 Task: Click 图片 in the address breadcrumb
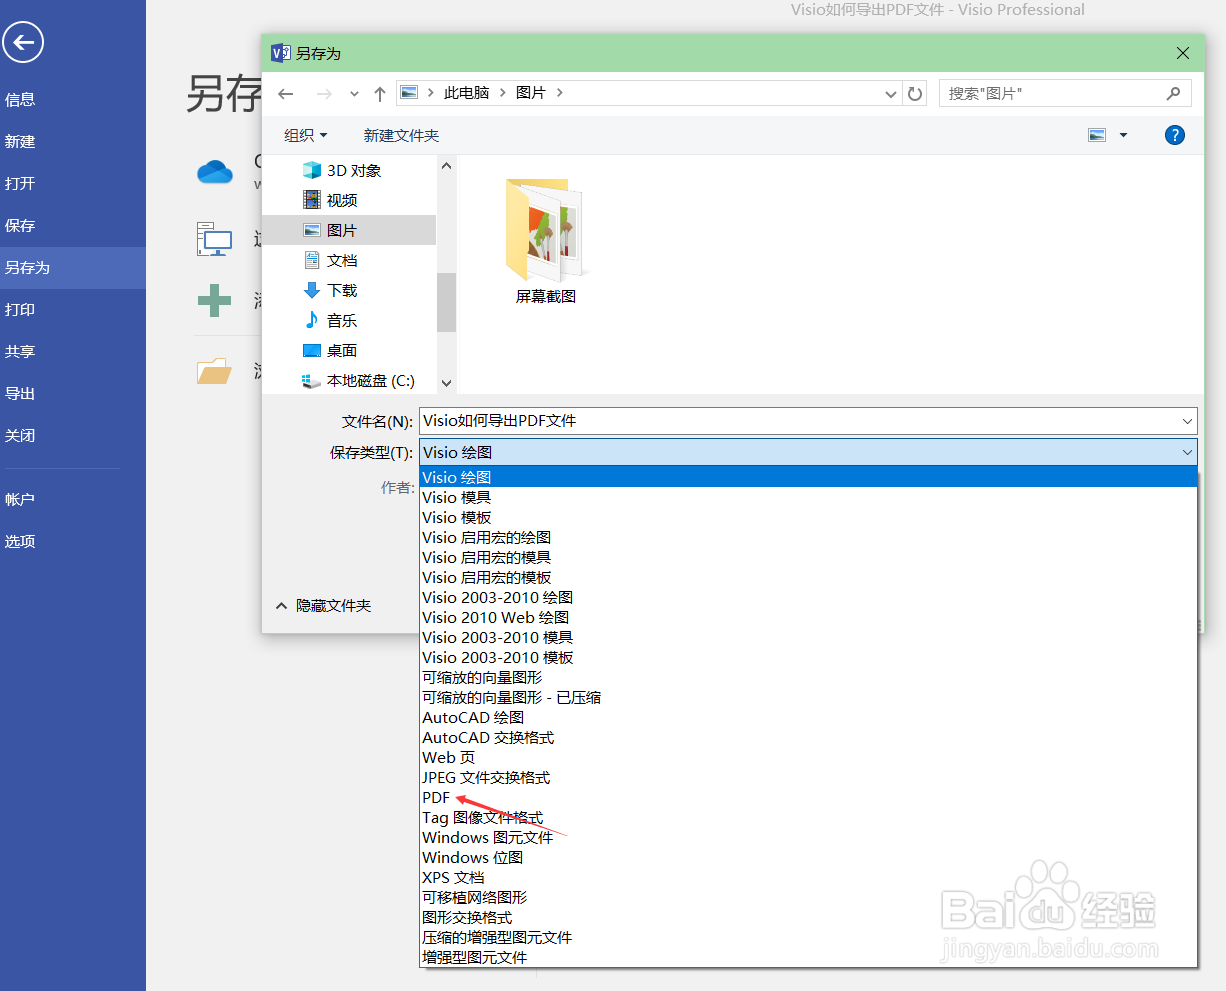point(531,93)
